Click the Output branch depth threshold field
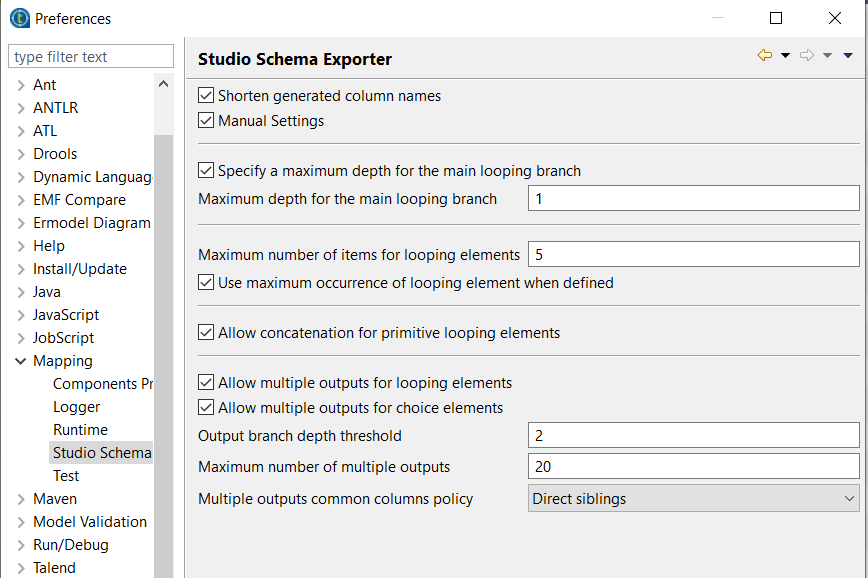The height and width of the screenshot is (578, 868). tap(693, 435)
